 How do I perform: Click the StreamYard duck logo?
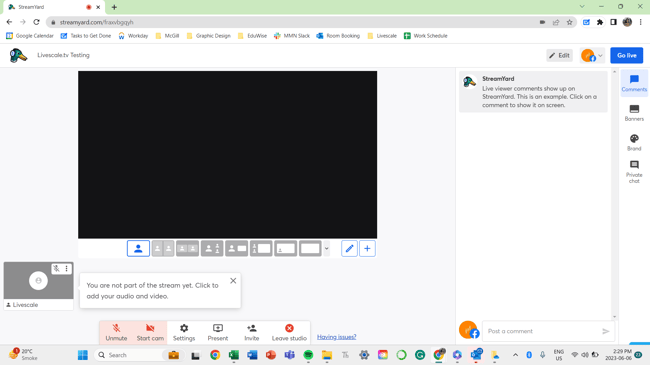(x=18, y=55)
